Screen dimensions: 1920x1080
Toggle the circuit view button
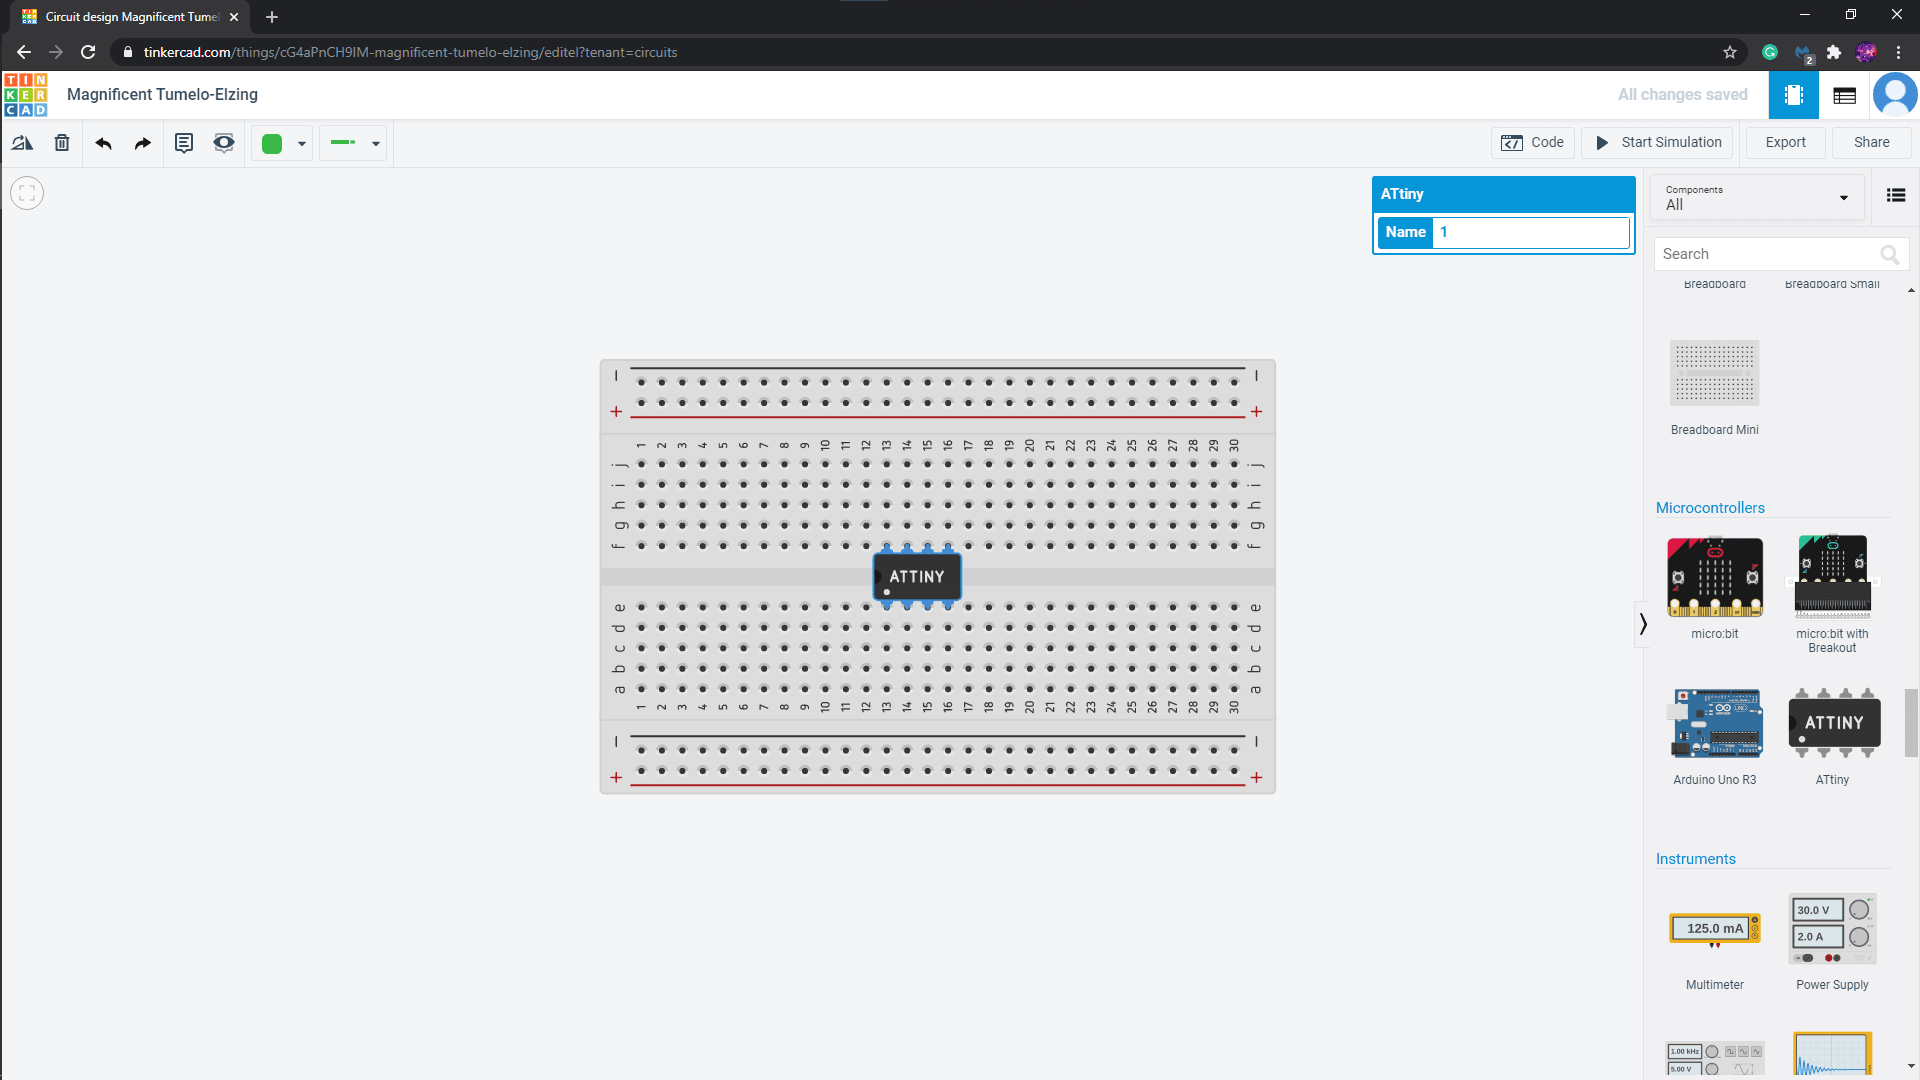point(1793,94)
